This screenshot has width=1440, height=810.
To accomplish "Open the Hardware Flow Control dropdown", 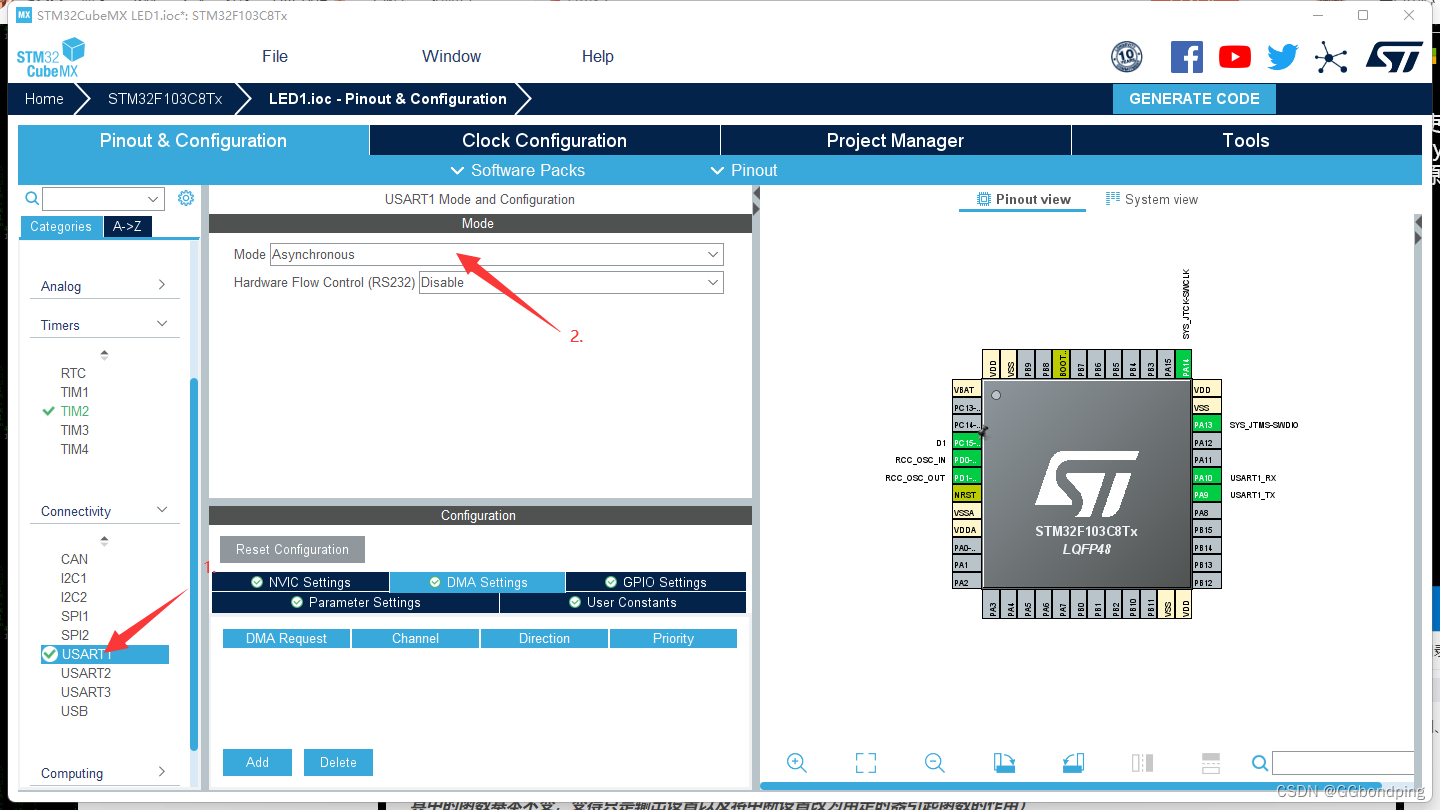I will tap(712, 282).
